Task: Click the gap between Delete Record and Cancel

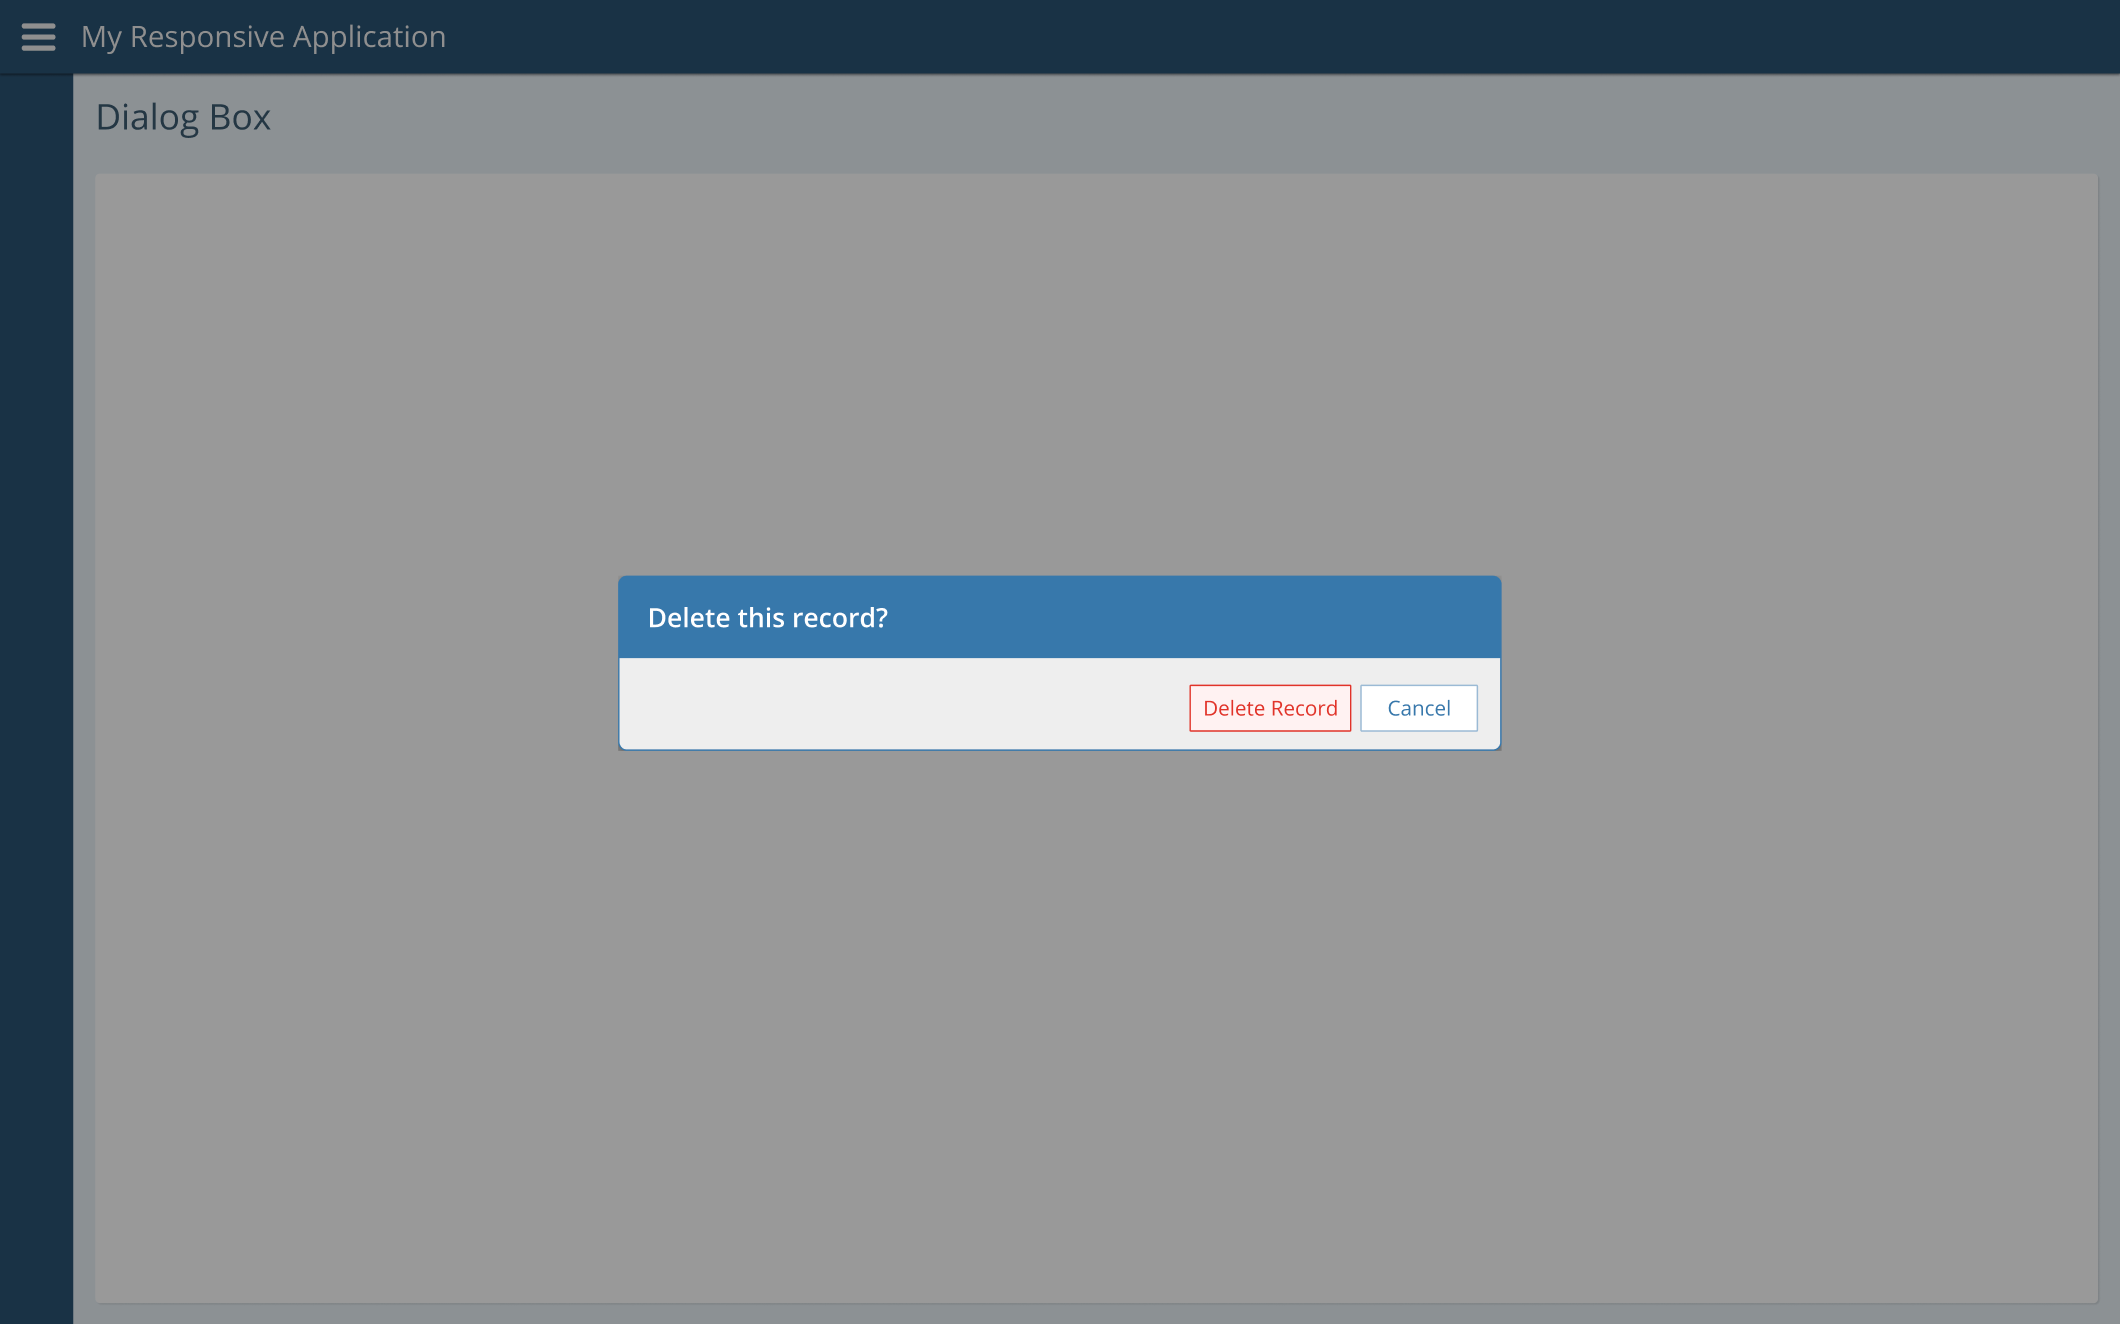Action: (1356, 708)
